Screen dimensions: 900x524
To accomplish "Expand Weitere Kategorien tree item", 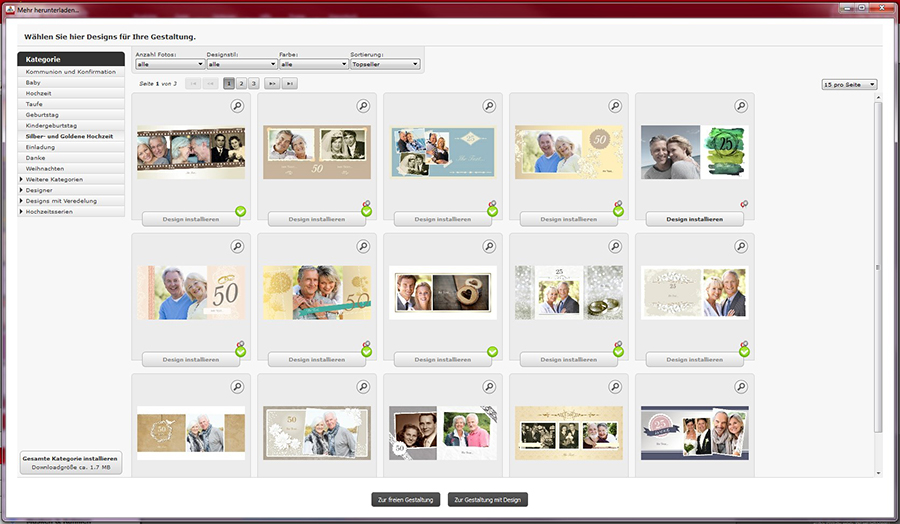I will point(21,180).
